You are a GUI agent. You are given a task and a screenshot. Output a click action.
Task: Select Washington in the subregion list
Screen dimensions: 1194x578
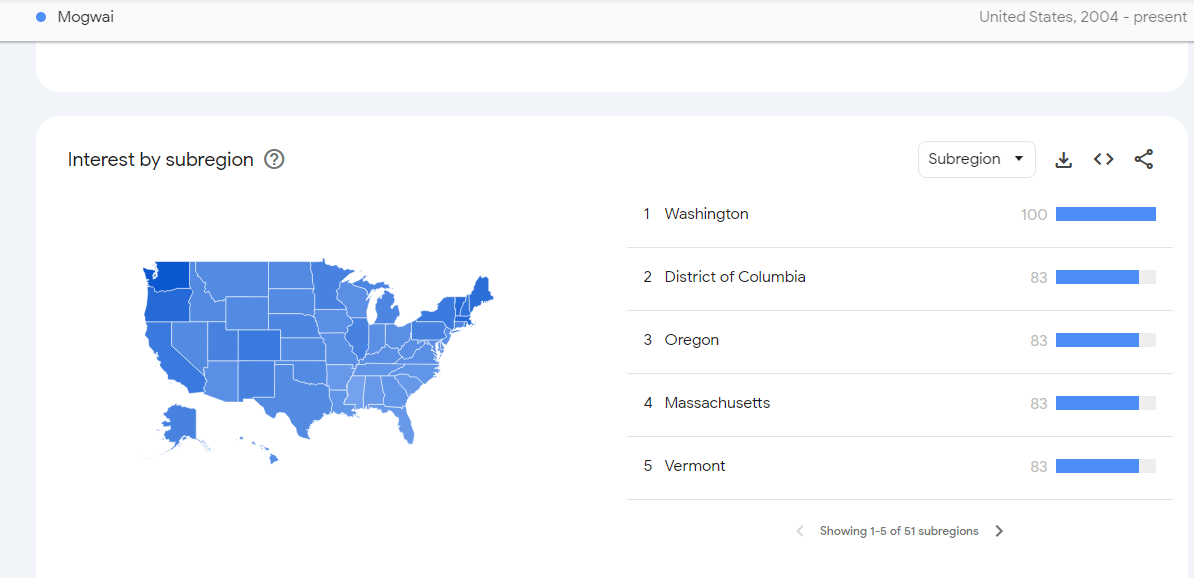(x=706, y=214)
